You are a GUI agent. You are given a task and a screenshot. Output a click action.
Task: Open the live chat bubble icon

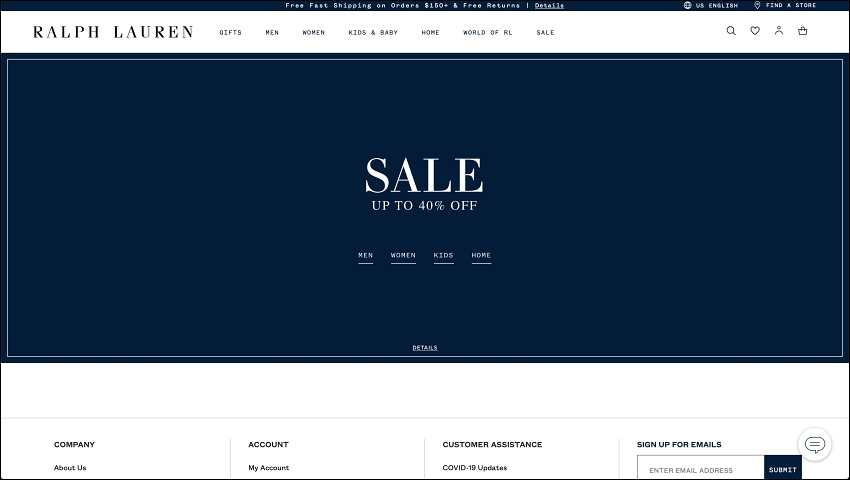point(814,445)
